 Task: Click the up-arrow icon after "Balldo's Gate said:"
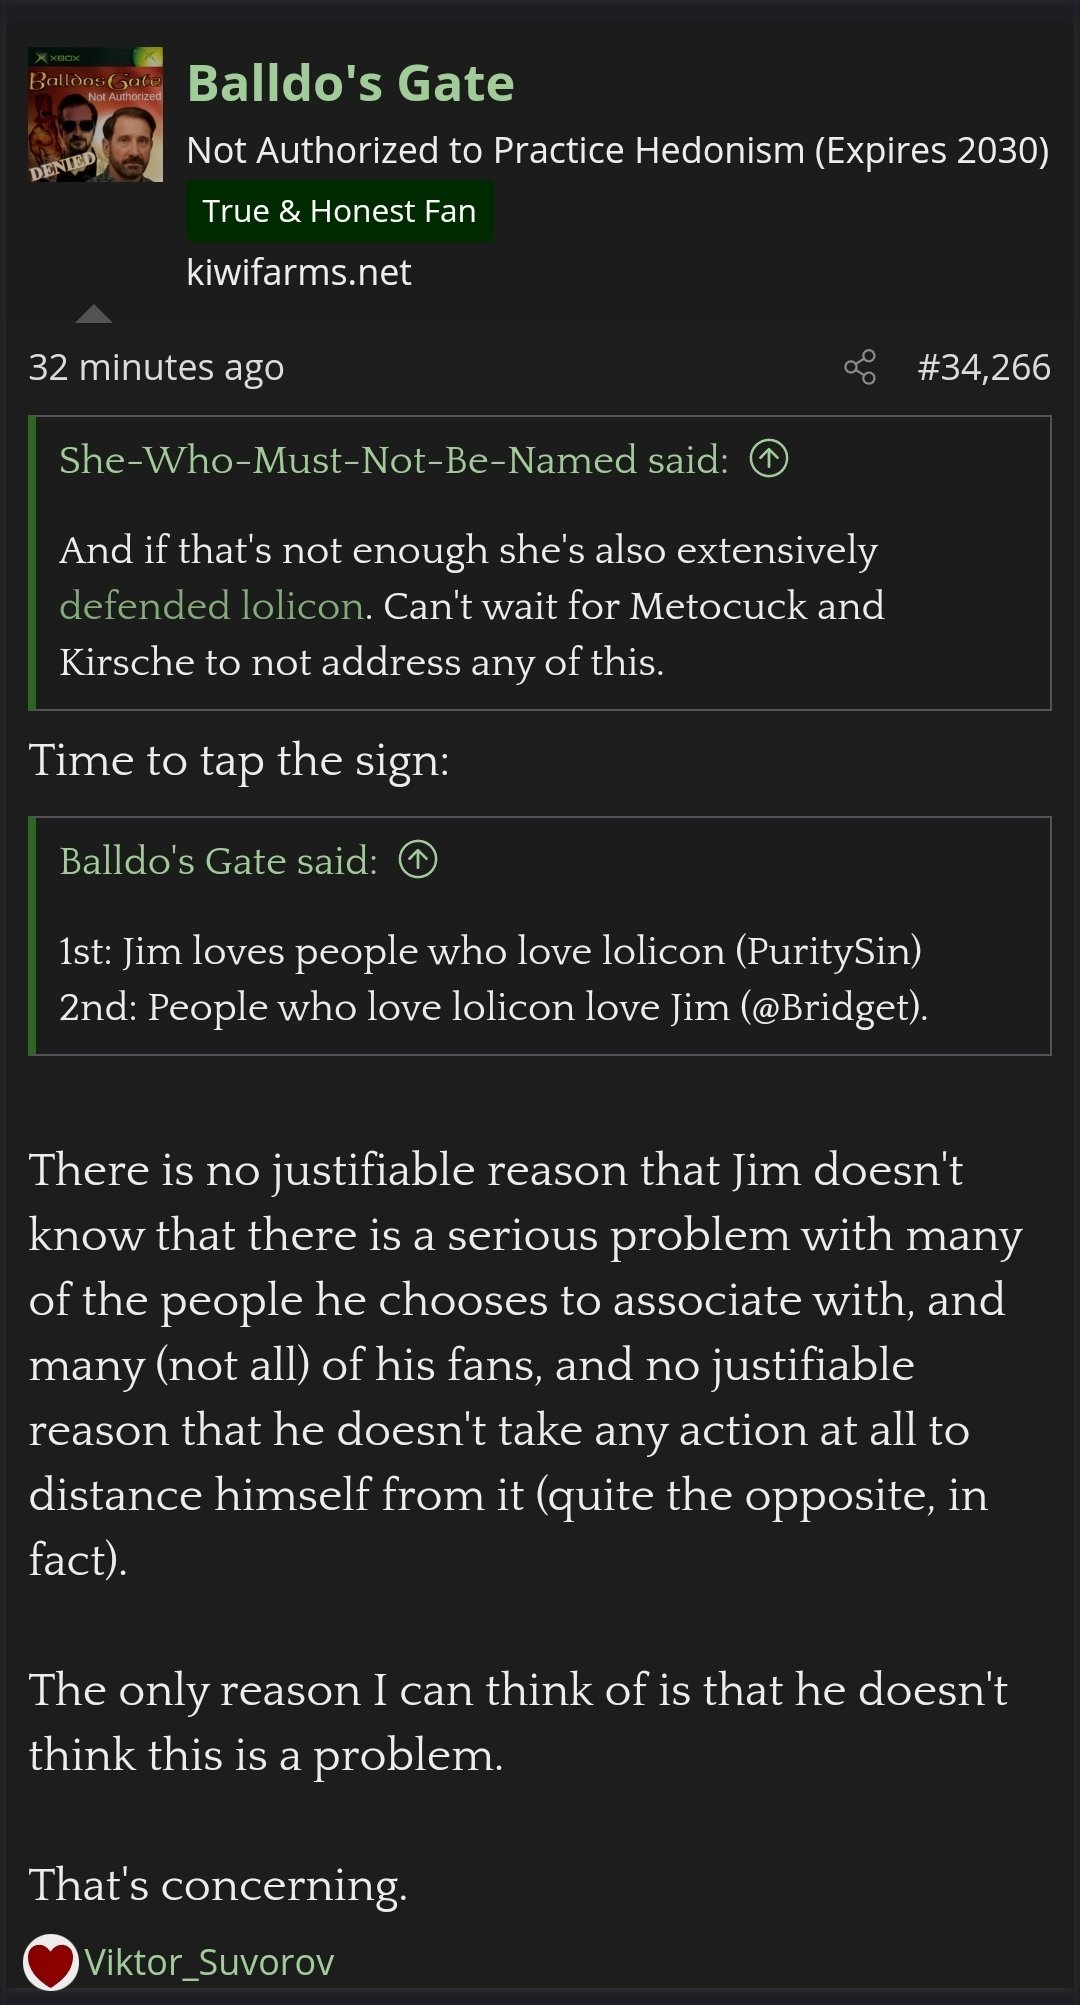[x=418, y=860]
